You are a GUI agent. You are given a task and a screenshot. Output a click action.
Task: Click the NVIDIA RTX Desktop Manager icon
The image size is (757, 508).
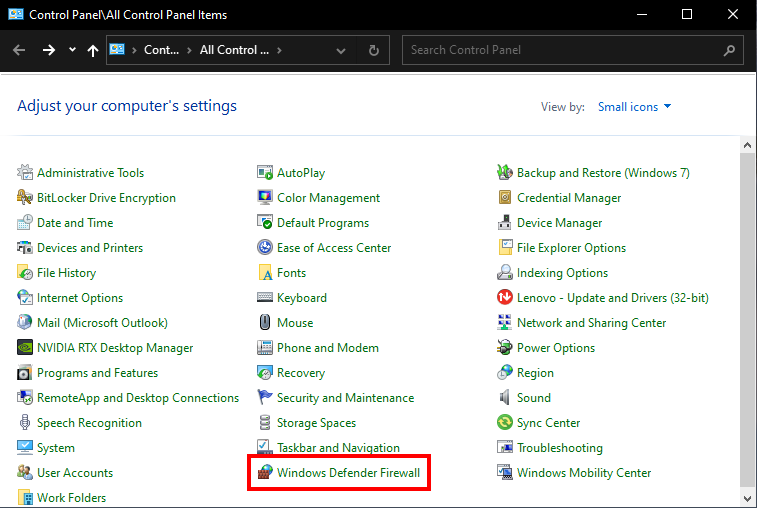click(x=25, y=348)
